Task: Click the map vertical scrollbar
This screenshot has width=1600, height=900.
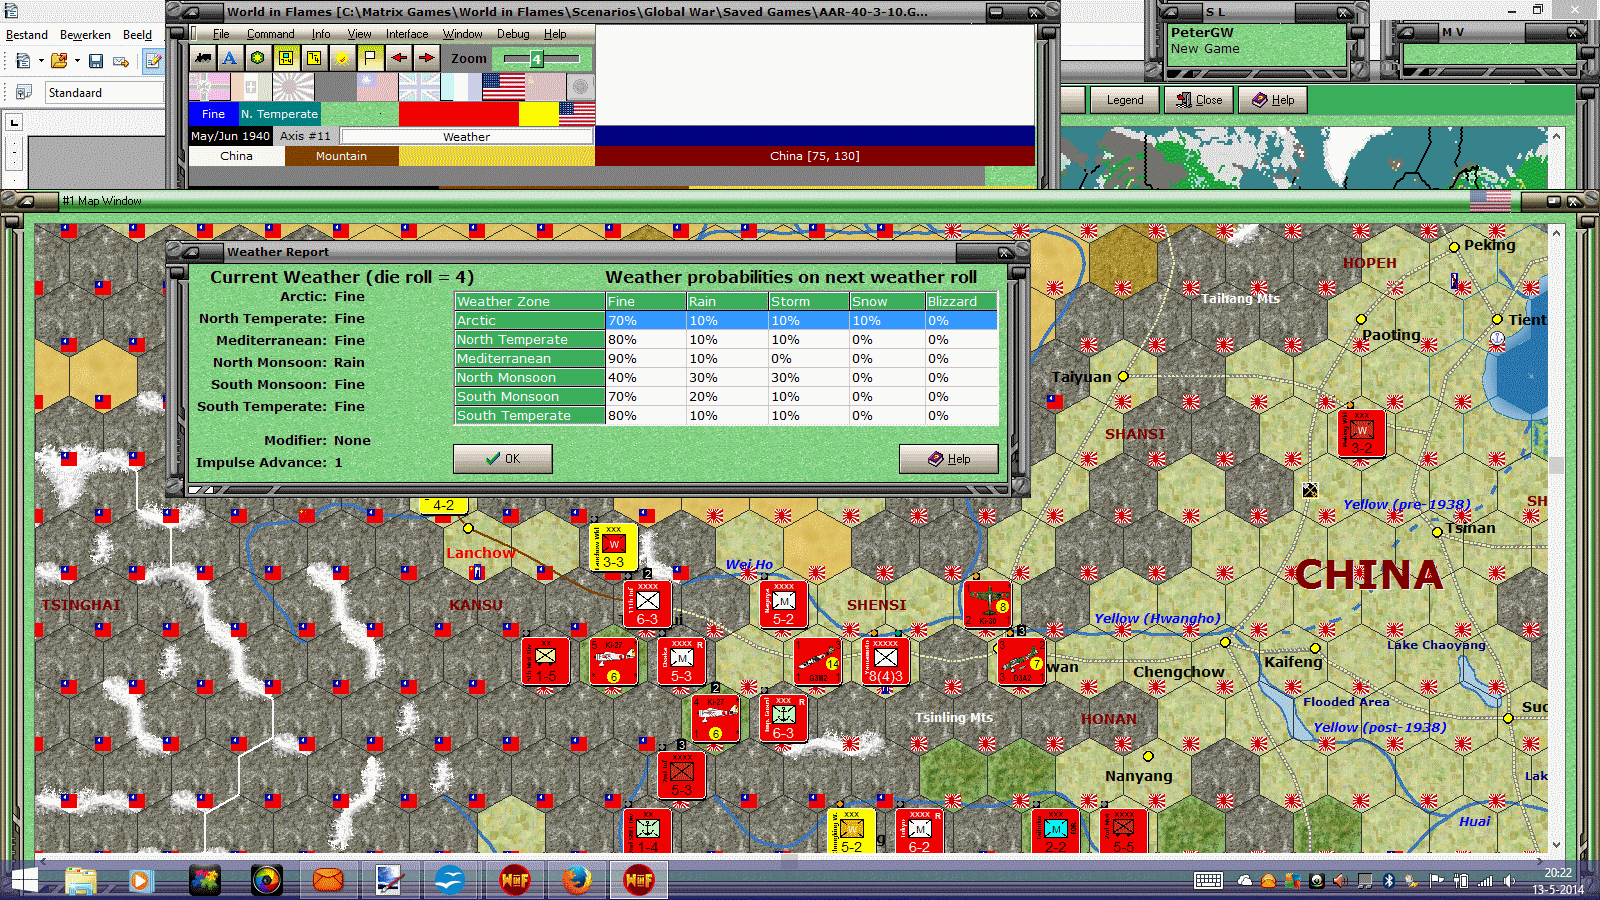Action: [1556, 538]
